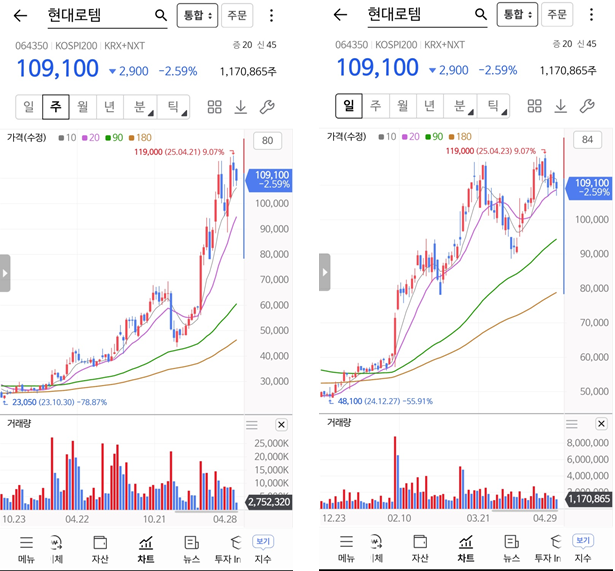This screenshot has width=615, height=571.
Task: Expand the 분 minute dropdown in the left screen
Action: (140, 107)
